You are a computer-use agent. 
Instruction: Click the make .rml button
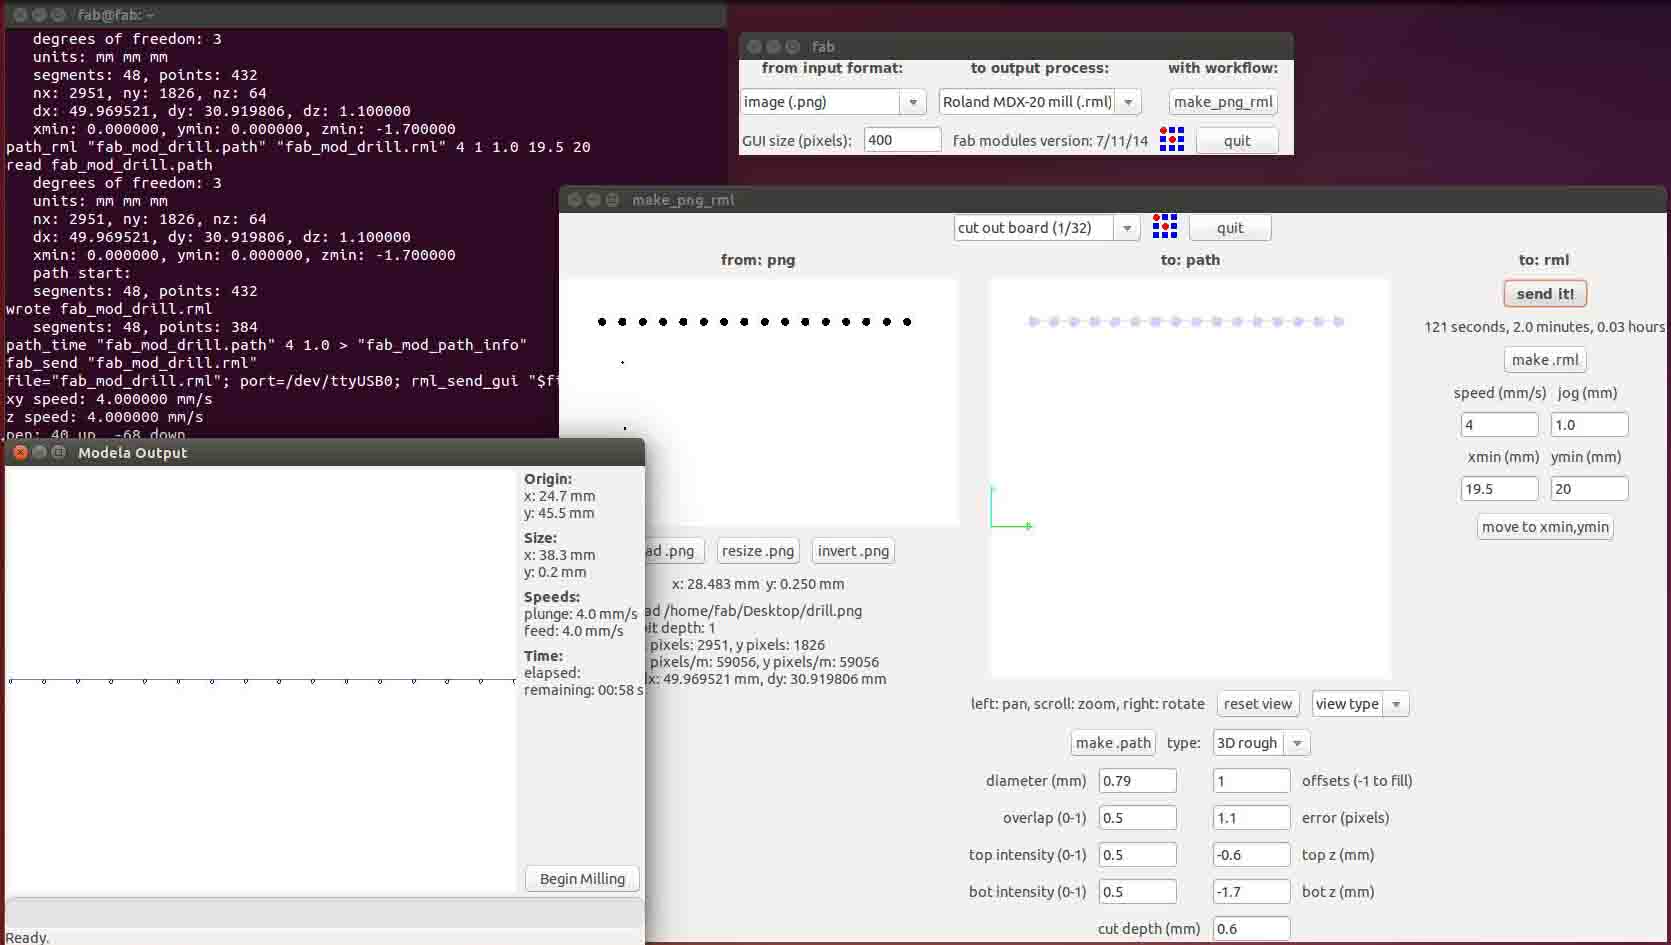coord(1545,360)
